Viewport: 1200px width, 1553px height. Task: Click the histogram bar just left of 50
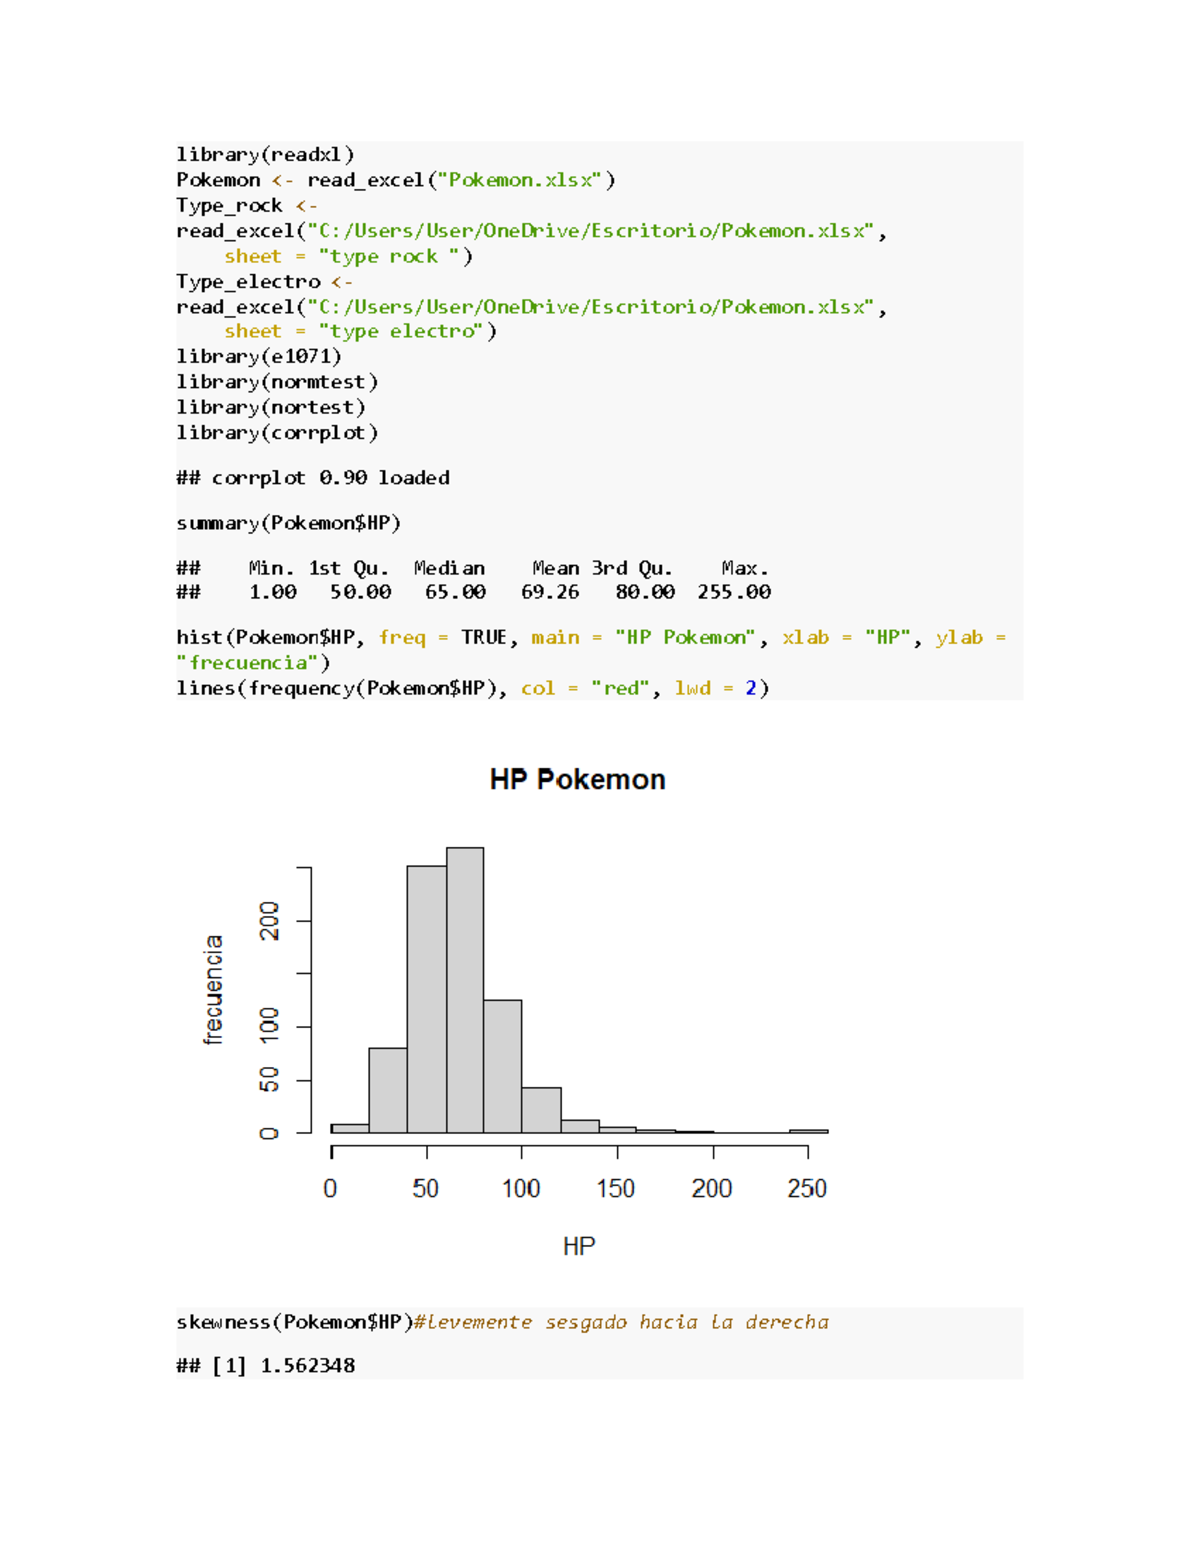[427, 1000]
